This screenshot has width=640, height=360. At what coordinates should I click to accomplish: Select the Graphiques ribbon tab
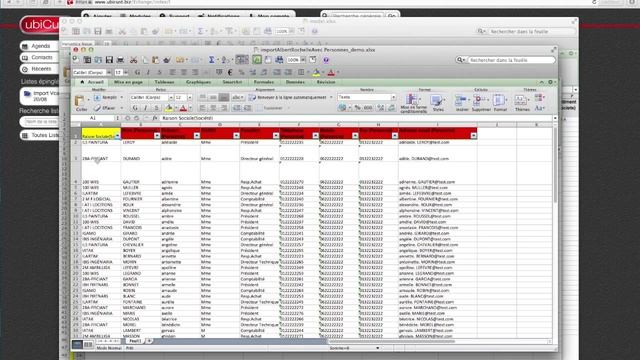coord(198,82)
